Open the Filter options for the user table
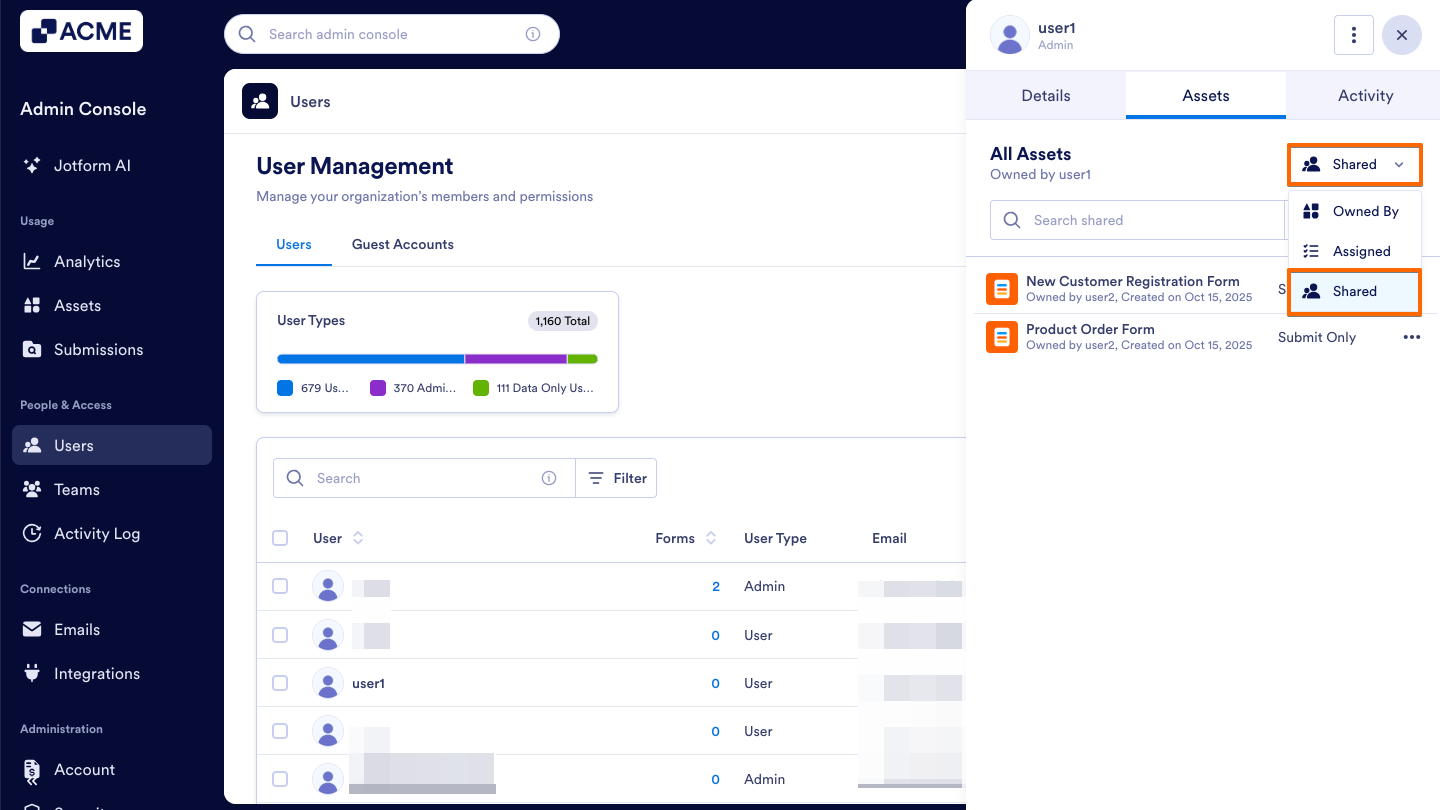This screenshot has width=1440, height=810. [616, 477]
